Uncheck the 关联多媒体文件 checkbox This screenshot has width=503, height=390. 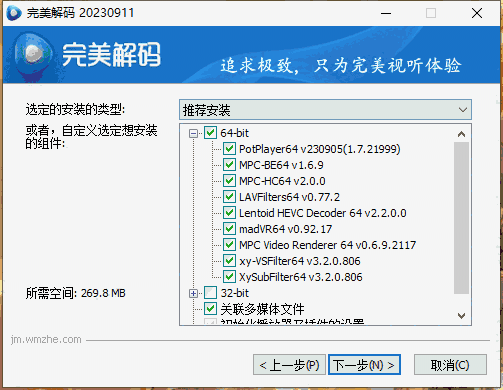pos(210,309)
